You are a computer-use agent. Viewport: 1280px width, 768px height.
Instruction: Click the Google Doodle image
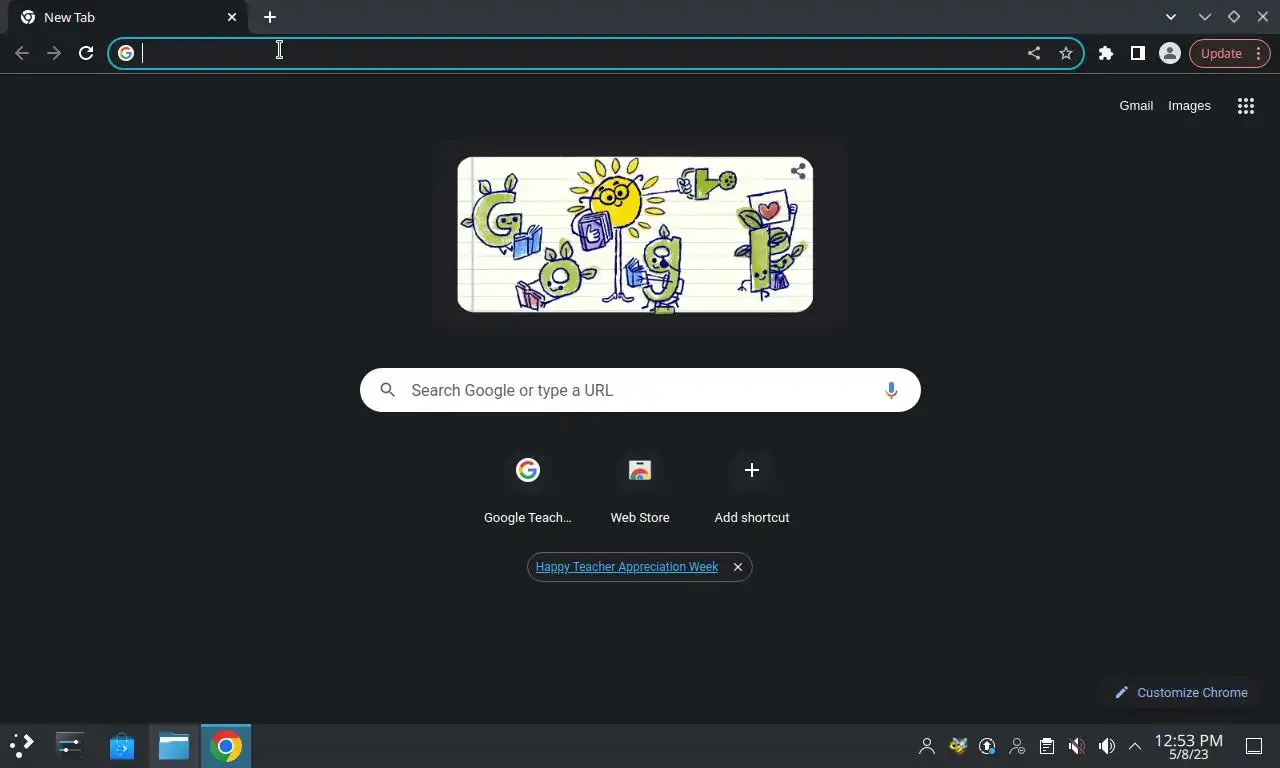(635, 234)
